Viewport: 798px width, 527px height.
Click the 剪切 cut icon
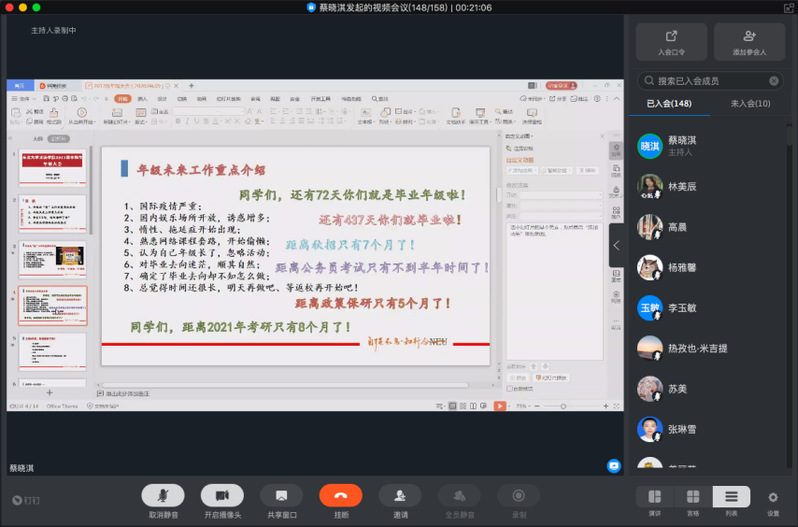(35, 111)
